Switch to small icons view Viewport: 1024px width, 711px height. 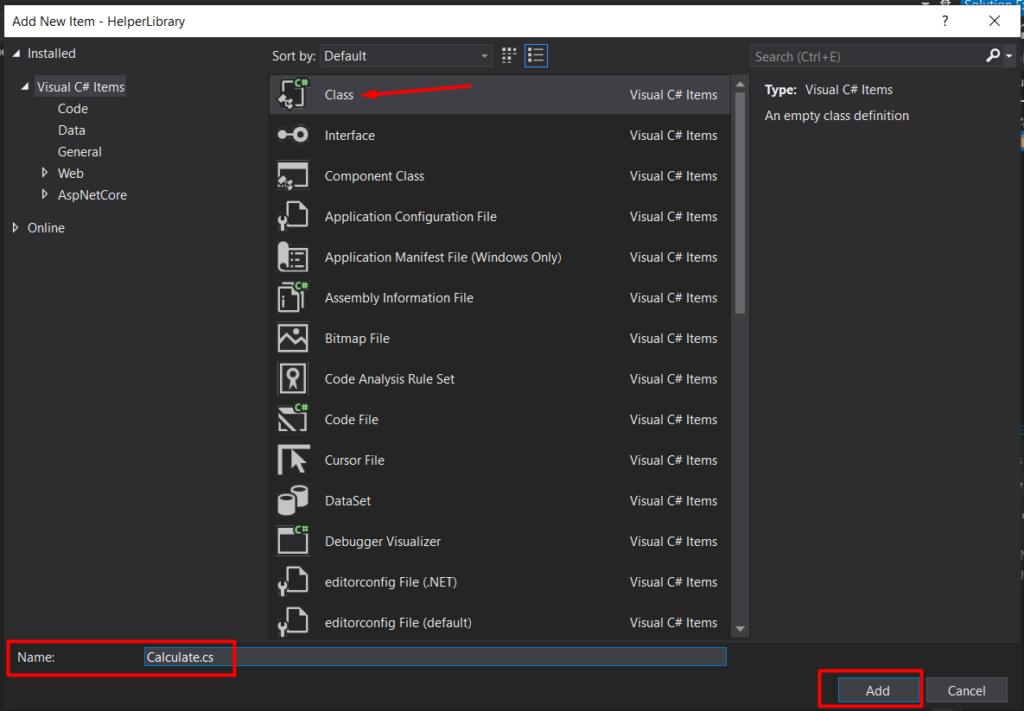pyautogui.click(x=508, y=55)
